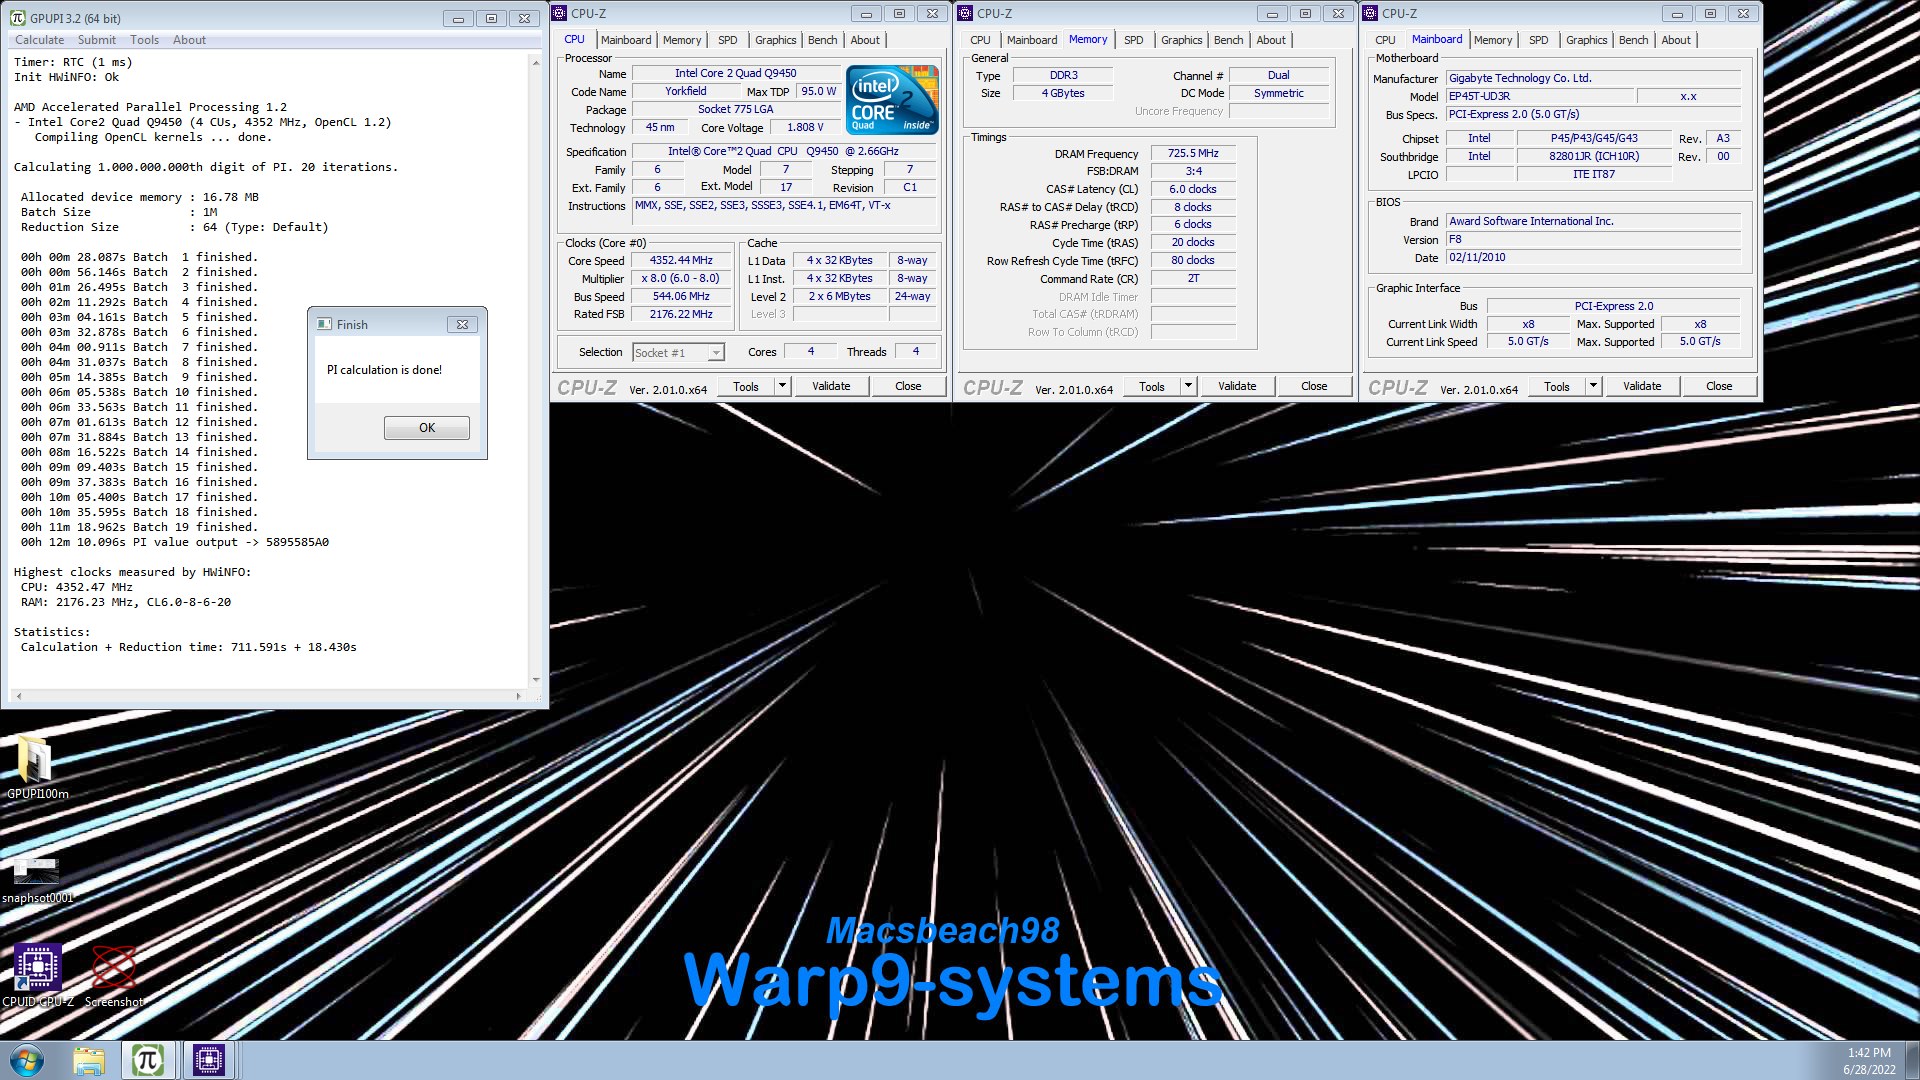1920x1080 pixels.
Task: Click the GPUPI title bar pi icon
Action: [x=18, y=18]
